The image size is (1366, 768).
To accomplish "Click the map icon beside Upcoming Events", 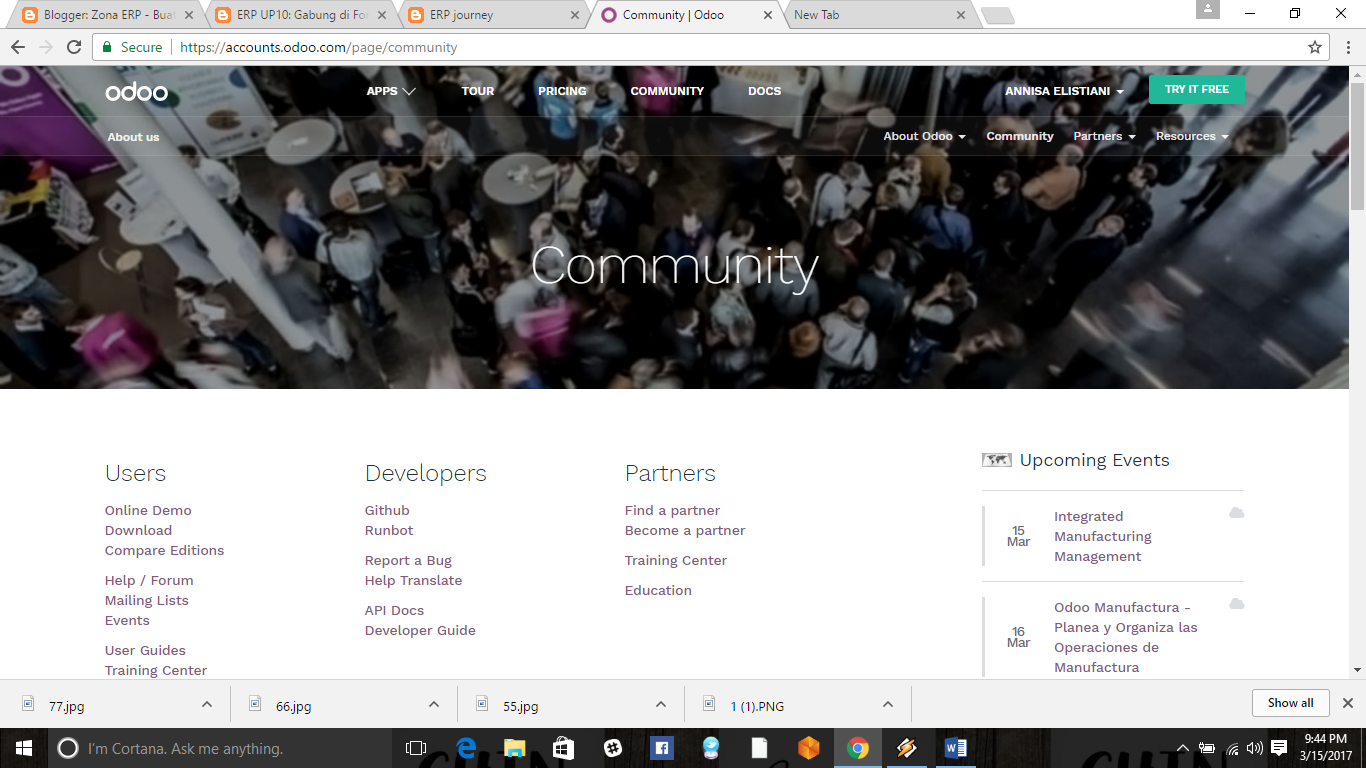I will 997,460.
